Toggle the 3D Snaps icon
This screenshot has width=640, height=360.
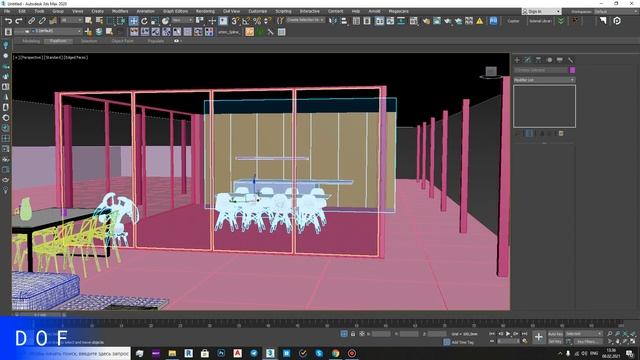[x=235, y=21]
